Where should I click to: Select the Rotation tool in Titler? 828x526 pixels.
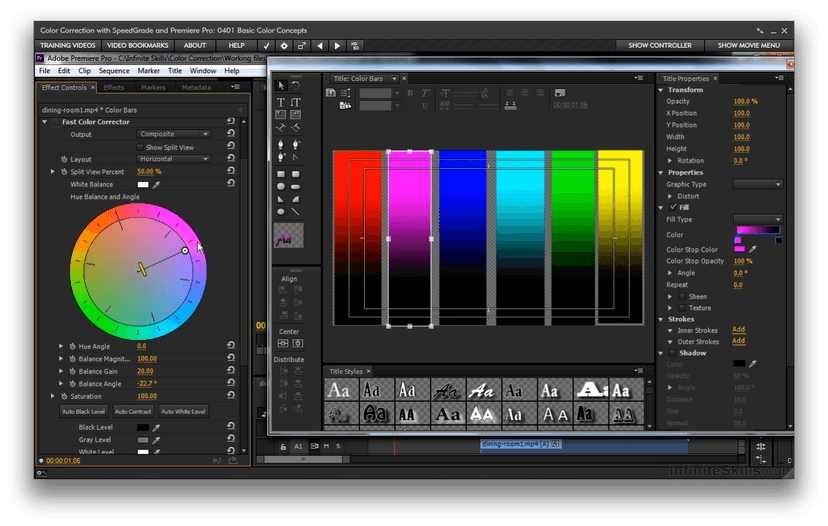coord(296,86)
